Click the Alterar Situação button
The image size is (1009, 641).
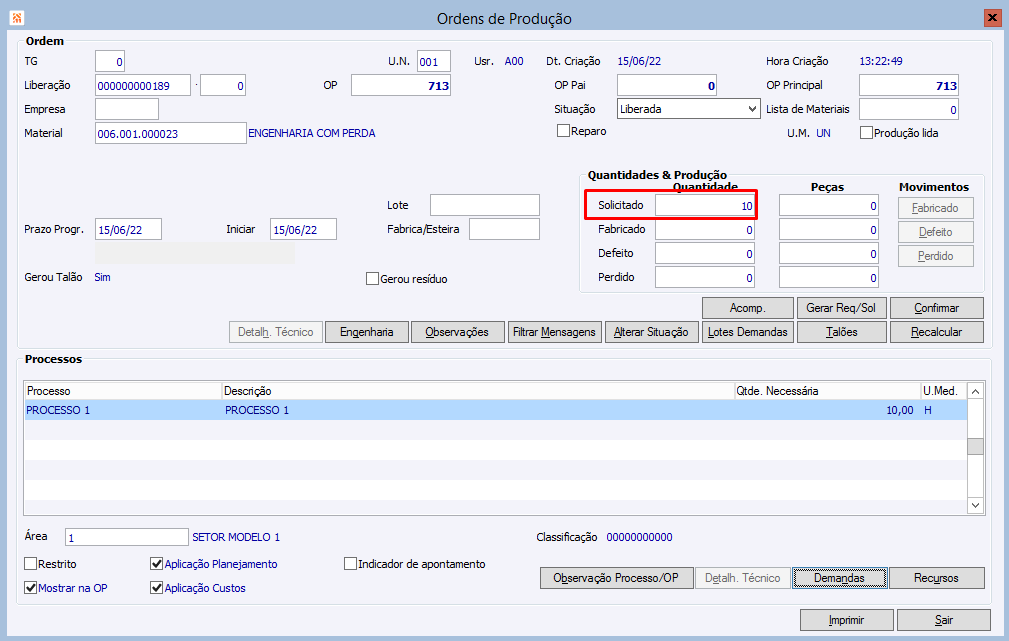point(651,332)
